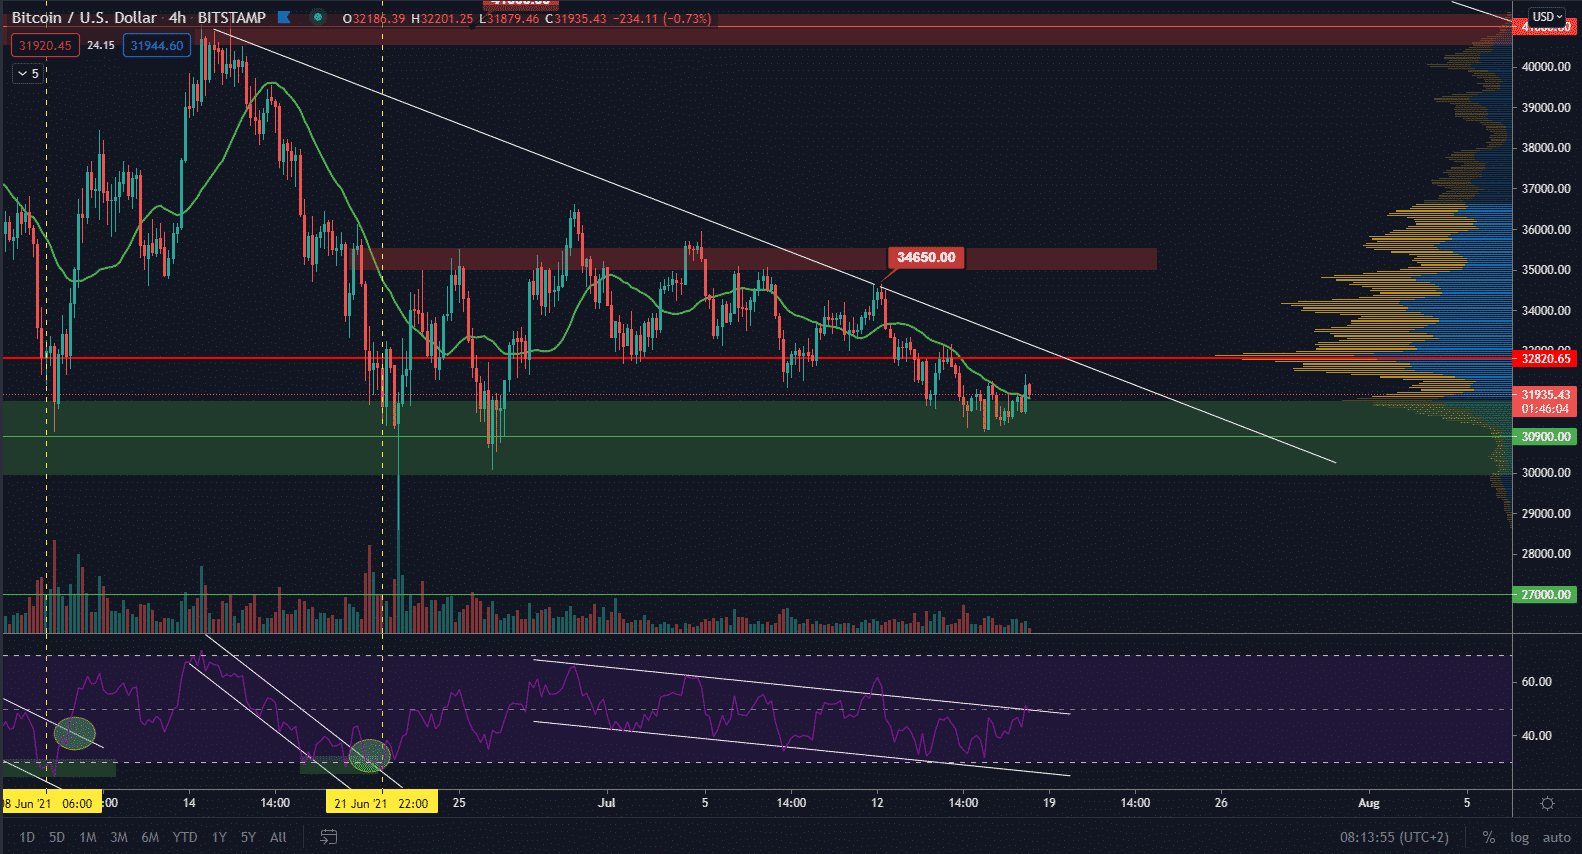Click the 32820.65 red price level label

1545,358
